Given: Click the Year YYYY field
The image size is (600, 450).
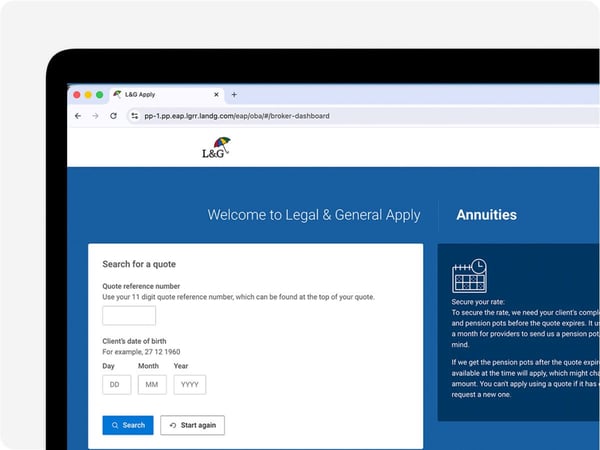Looking at the screenshot, I should [190, 385].
